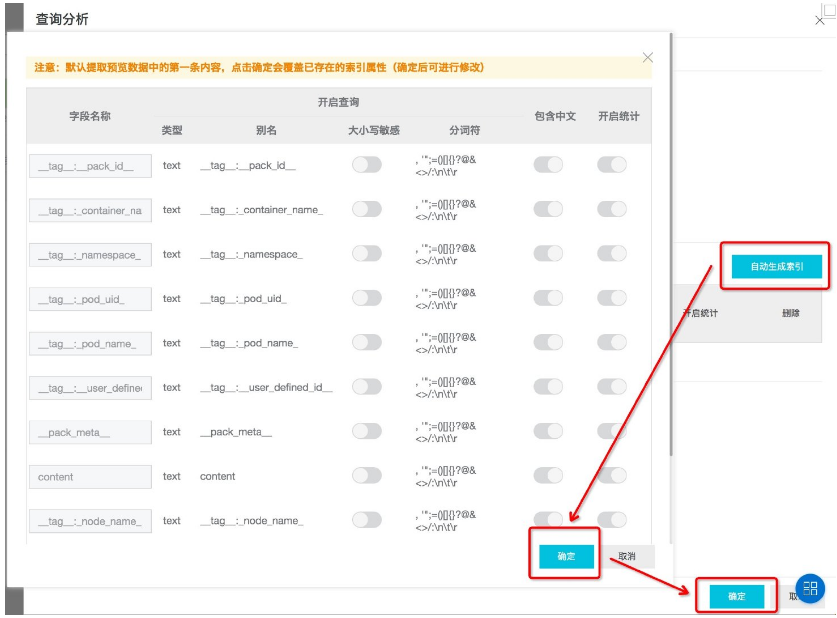Enable 包含中文 for __tag__:_pod_name_

548,342
